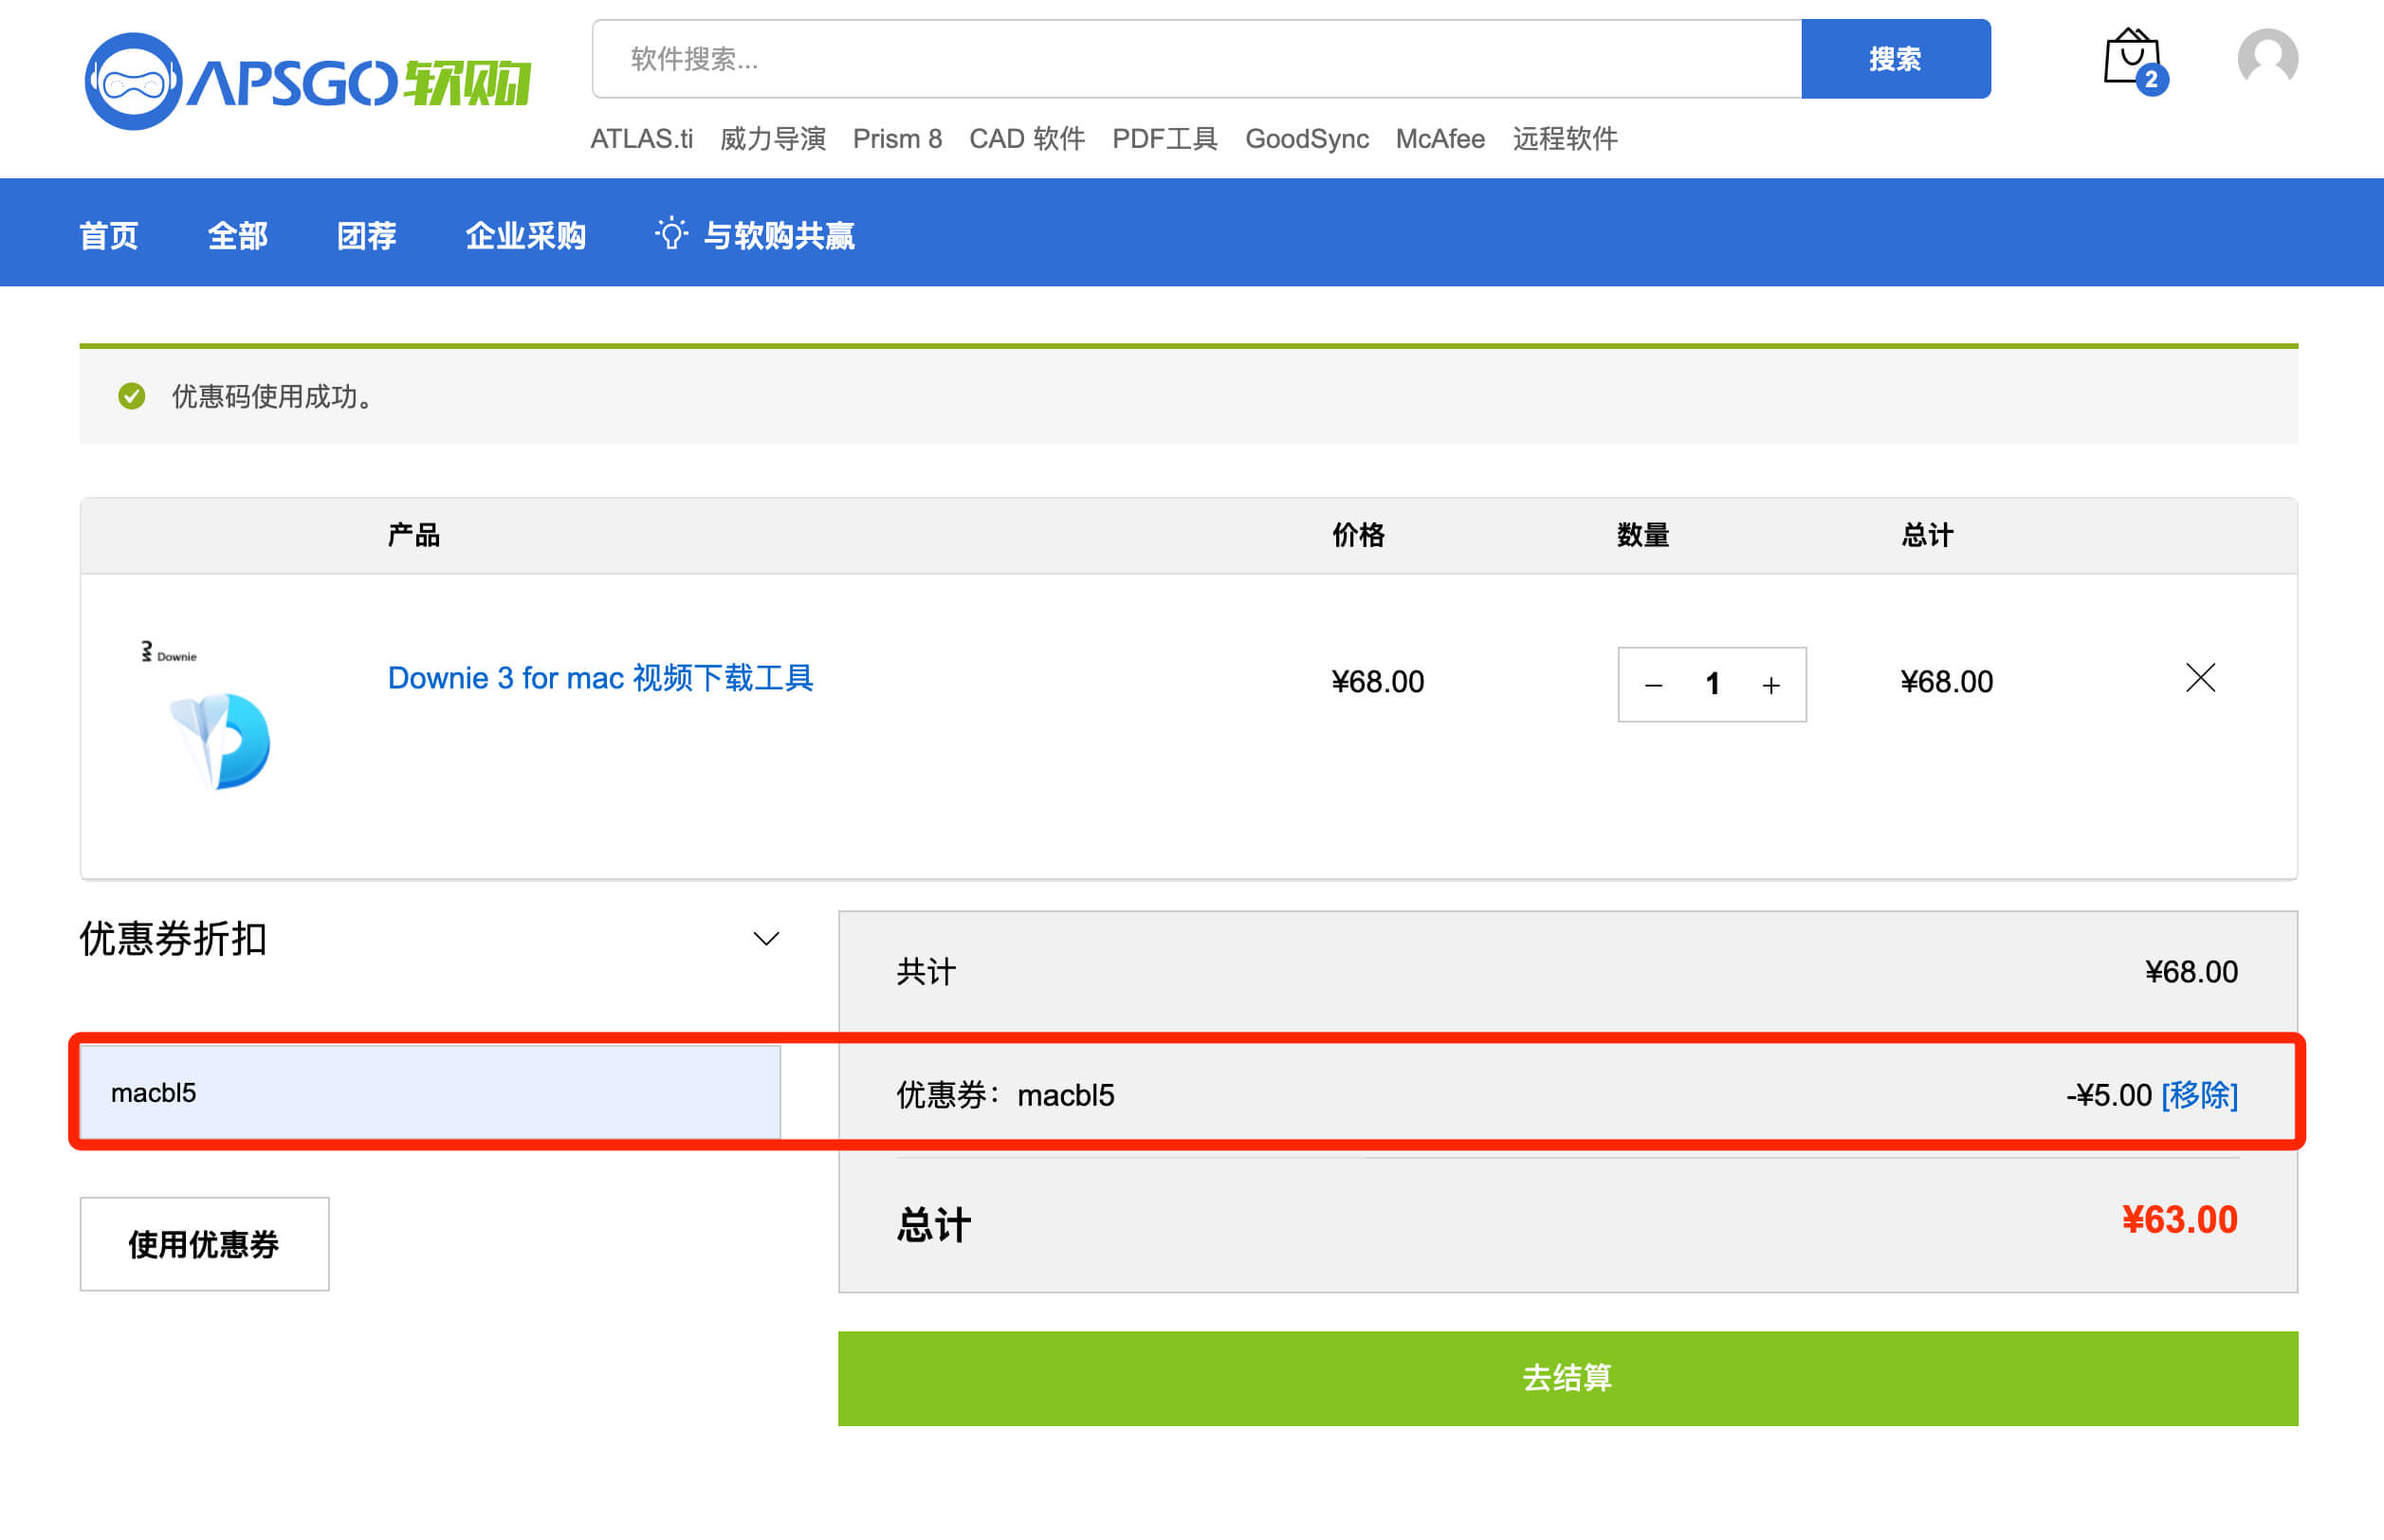The image size is (2384, 1540).
Task: Decrease quantity with the minus button
Action: 1653,685
